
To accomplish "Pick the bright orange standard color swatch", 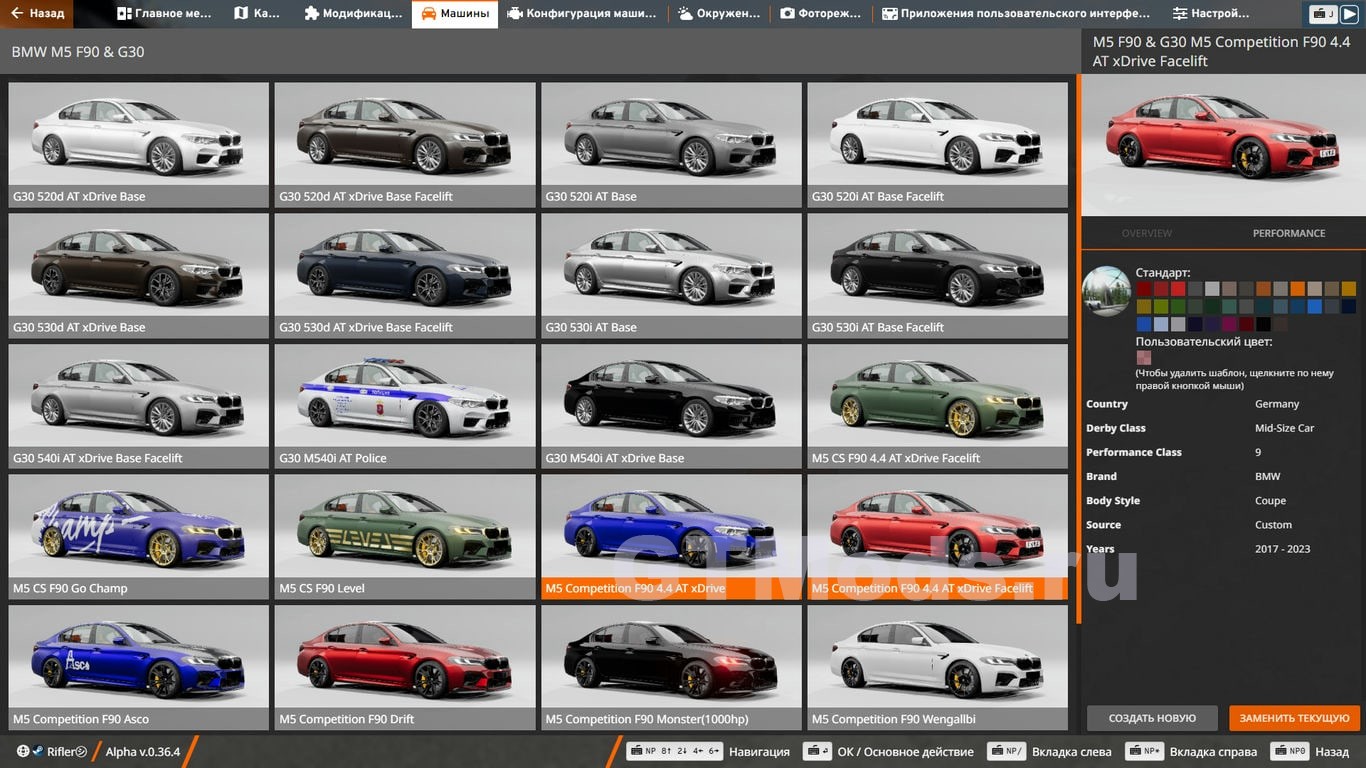I will click(1297, 289).
